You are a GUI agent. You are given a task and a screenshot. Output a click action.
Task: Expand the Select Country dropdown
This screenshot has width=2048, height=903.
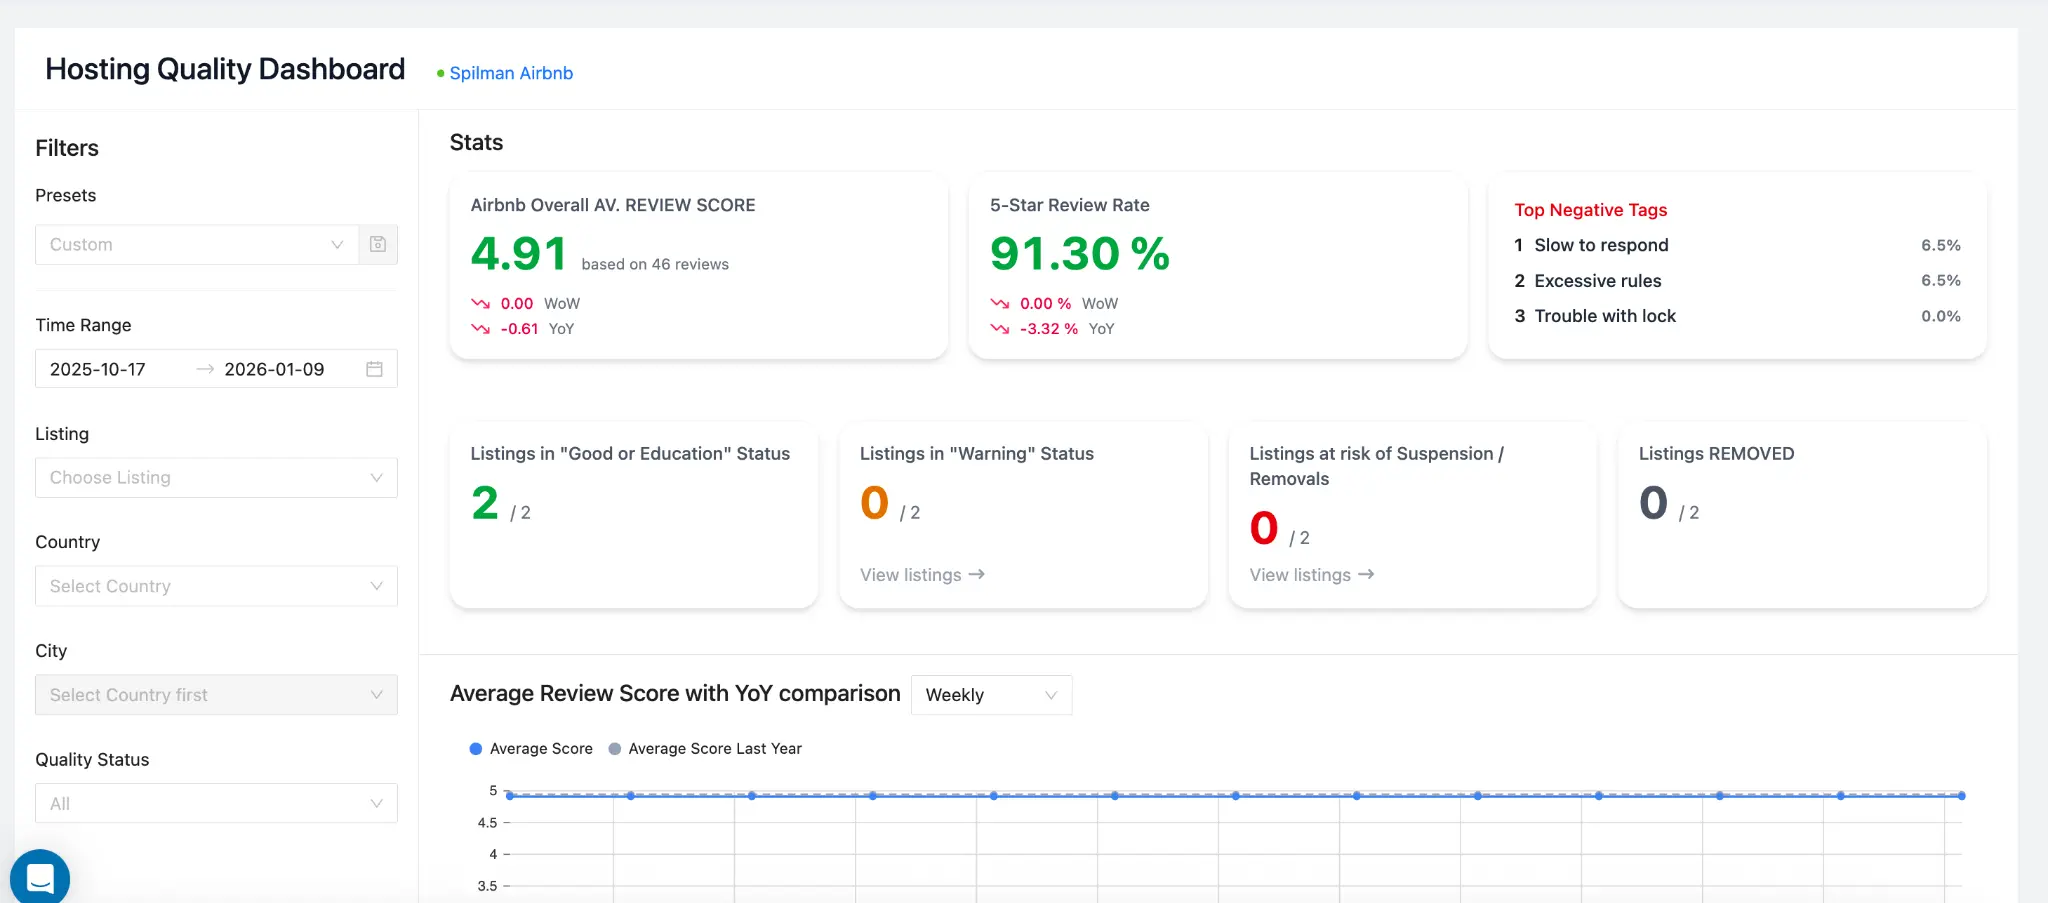[216, 586]
